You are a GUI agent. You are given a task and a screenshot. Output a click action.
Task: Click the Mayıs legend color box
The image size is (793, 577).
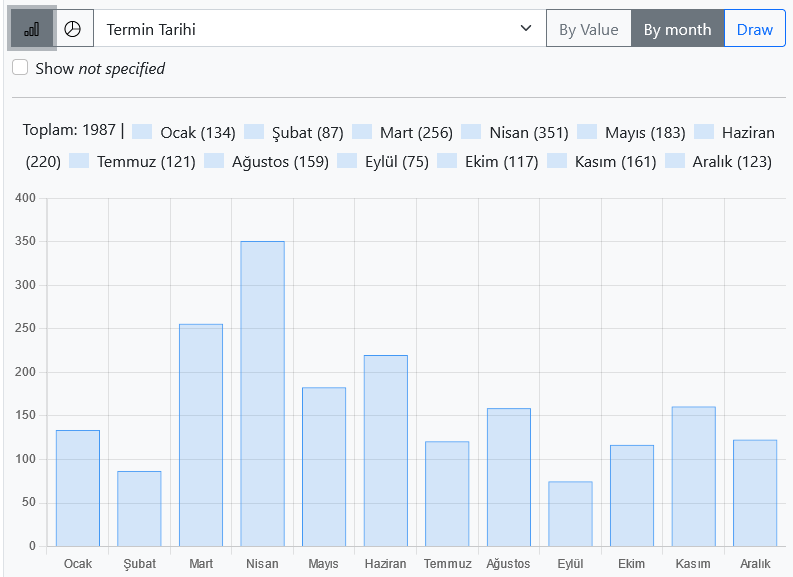click(x=587, y=132)
